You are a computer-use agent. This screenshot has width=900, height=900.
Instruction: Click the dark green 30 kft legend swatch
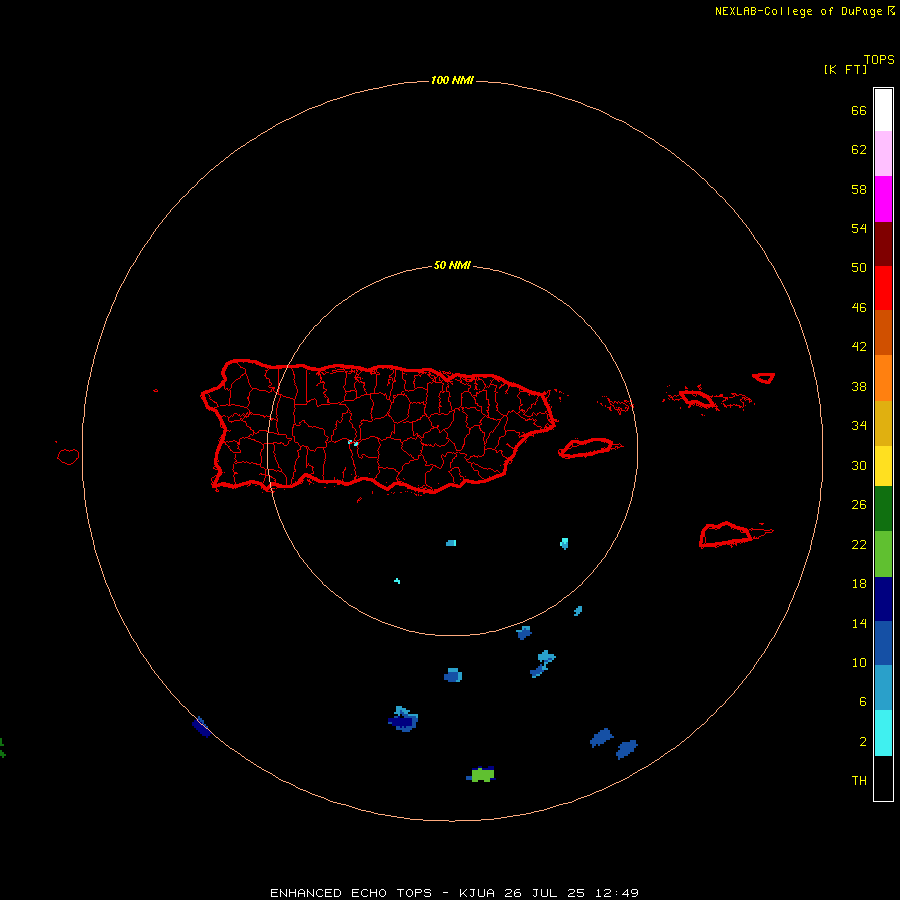883,509
